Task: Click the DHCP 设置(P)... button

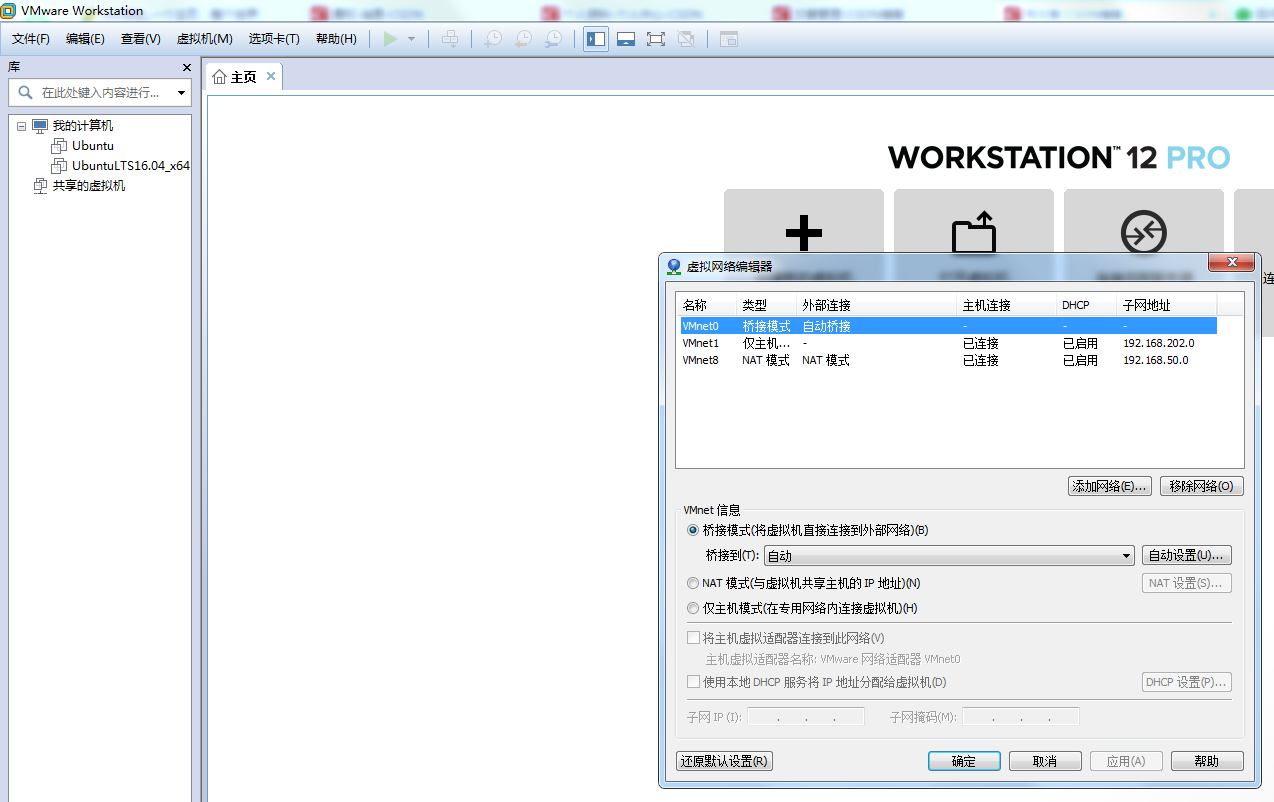Action: [1187, 682]
